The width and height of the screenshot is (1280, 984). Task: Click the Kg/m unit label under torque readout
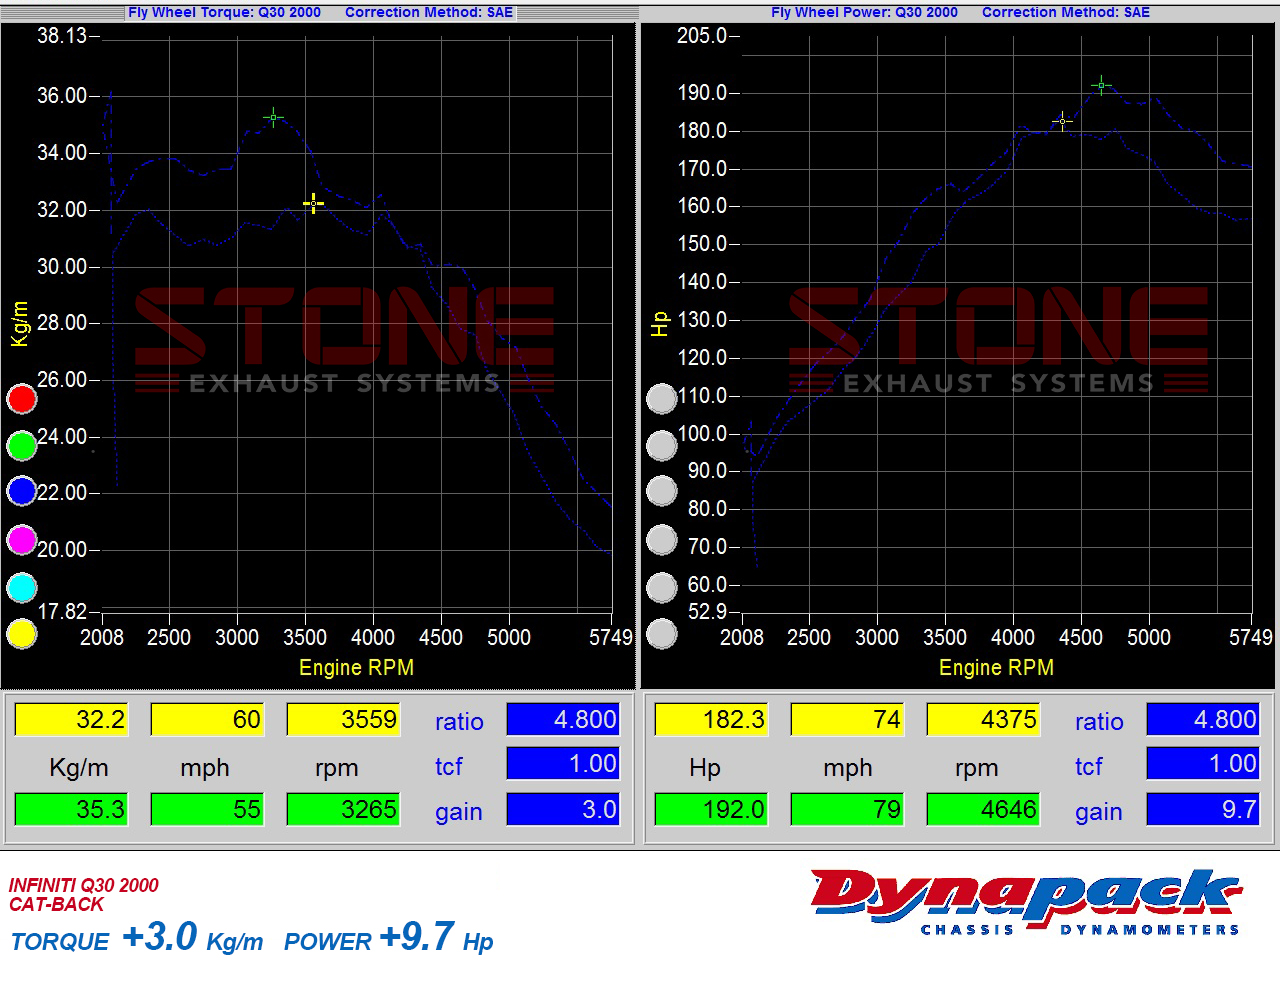pyautogui.click(x=79, y=767)
